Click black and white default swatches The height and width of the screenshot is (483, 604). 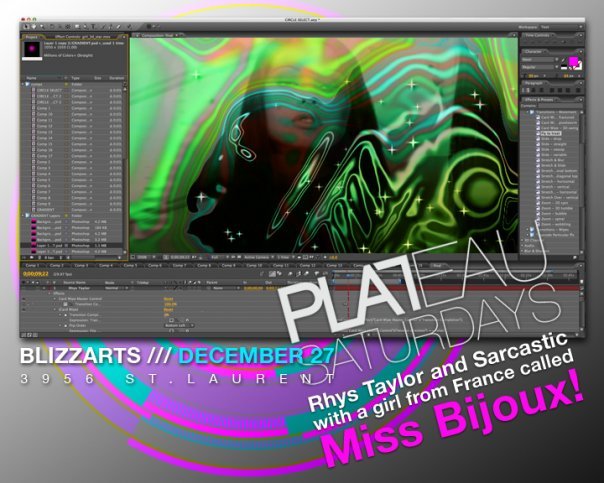coord(565,67)
